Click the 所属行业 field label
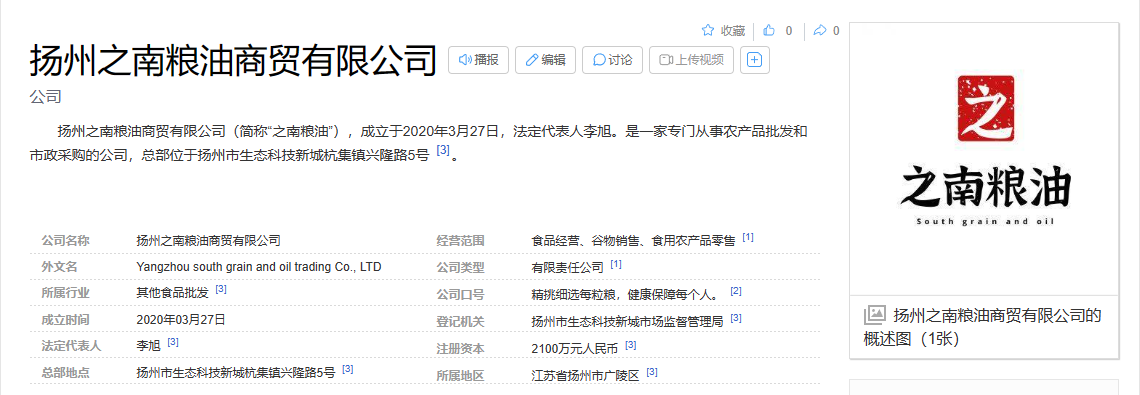The width and height of the screenshot is (1140, 395). coord(65,292)
